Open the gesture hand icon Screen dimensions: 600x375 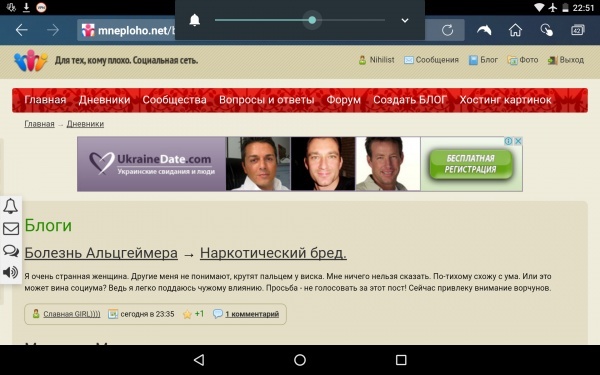546,30
